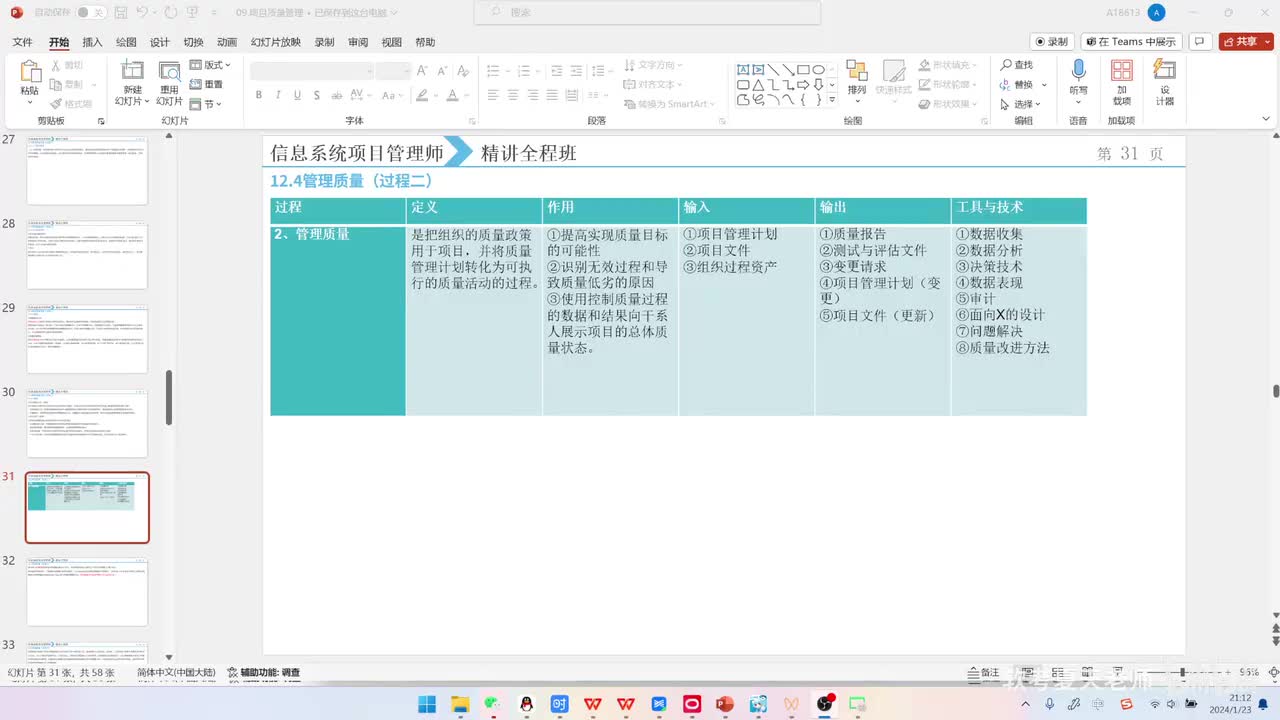This screenshot has height=720, width=1280.
Task: Open the Help (帮助) tab
Action: tap(425, 42)
